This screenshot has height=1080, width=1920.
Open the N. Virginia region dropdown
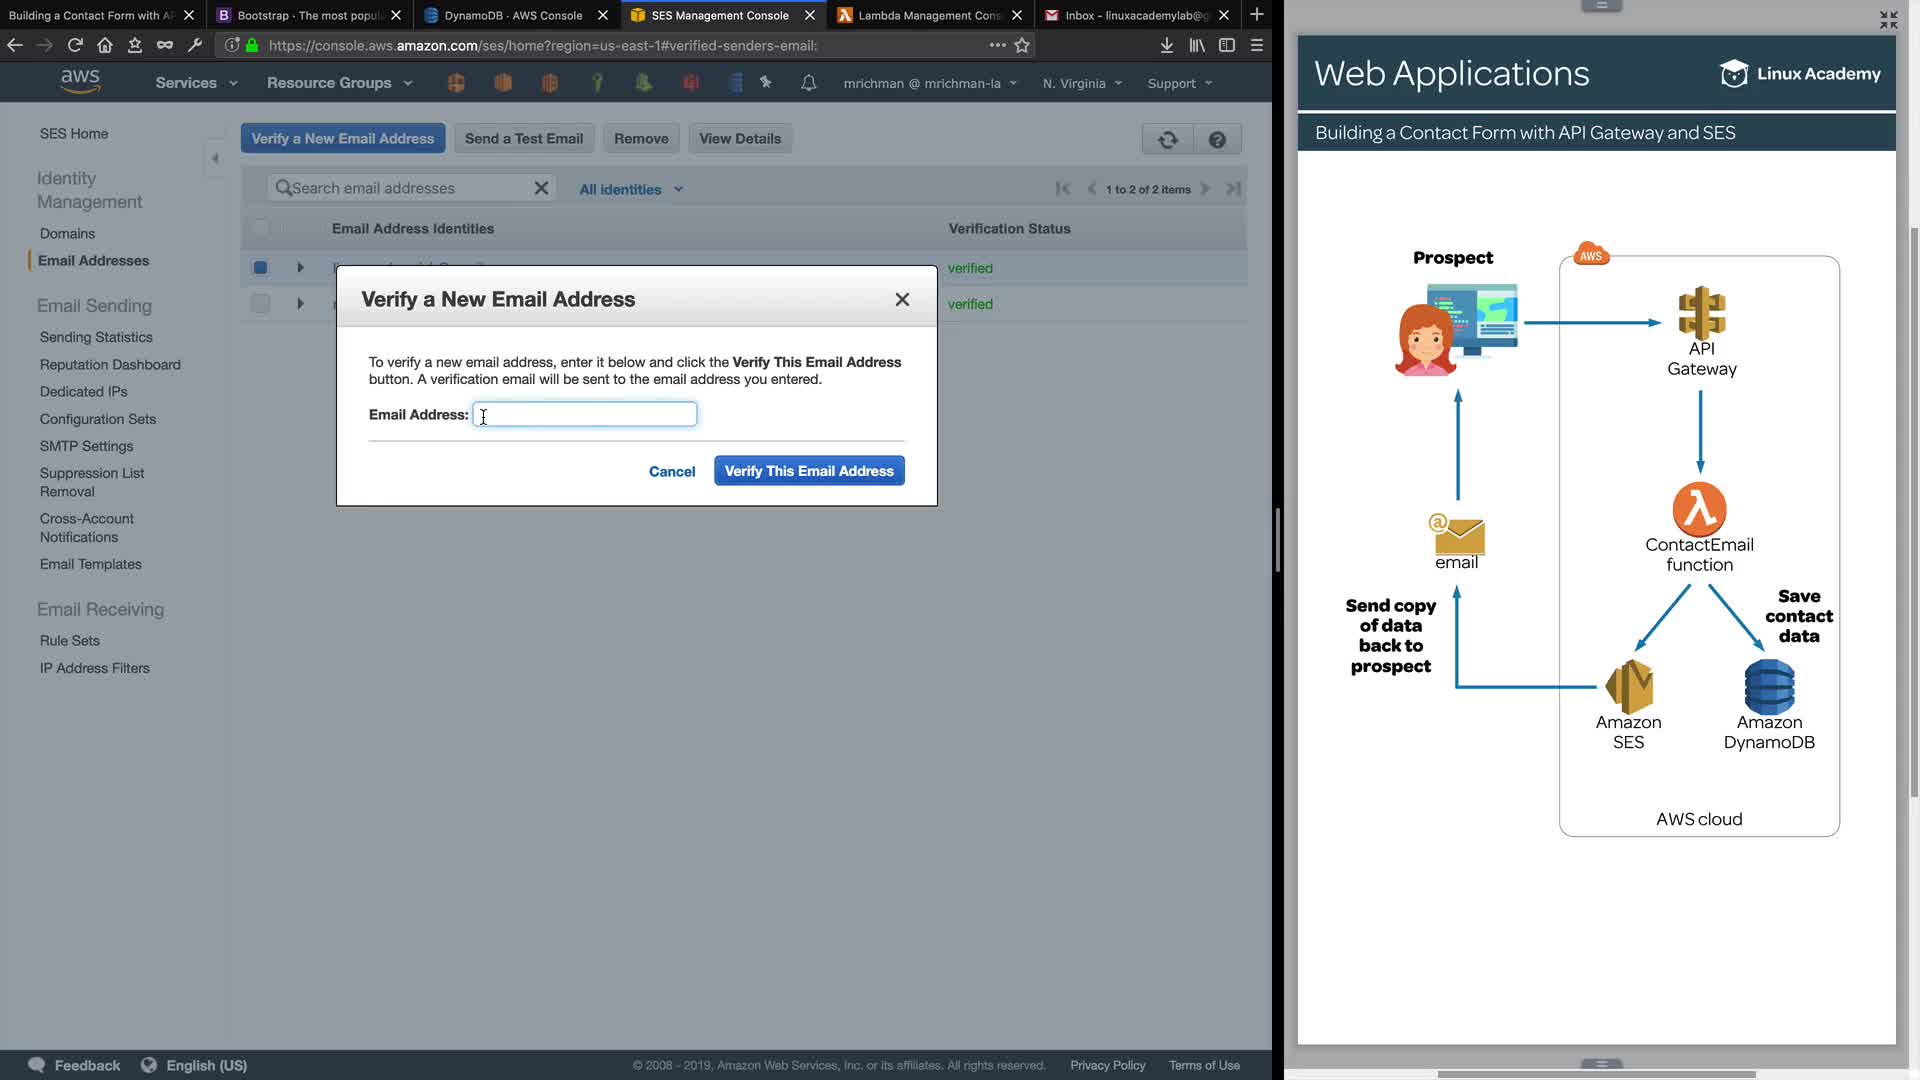1082,83
